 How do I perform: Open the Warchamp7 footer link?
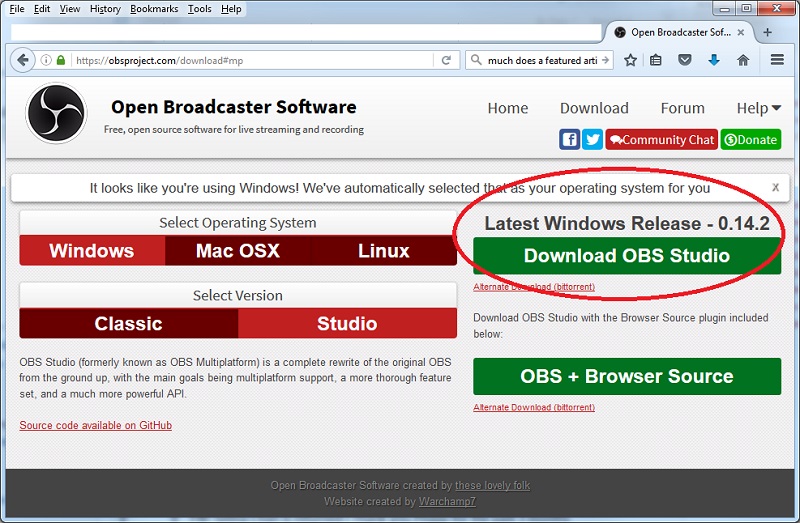[x=447, y=502]
